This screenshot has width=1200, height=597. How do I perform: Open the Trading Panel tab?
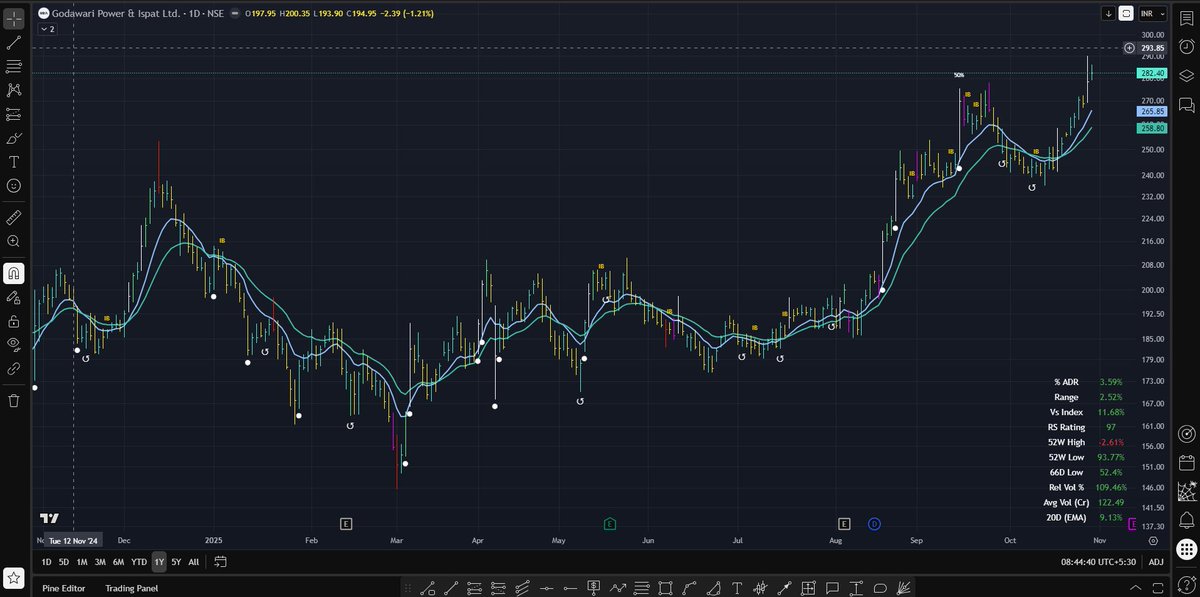tap(132, 588)
